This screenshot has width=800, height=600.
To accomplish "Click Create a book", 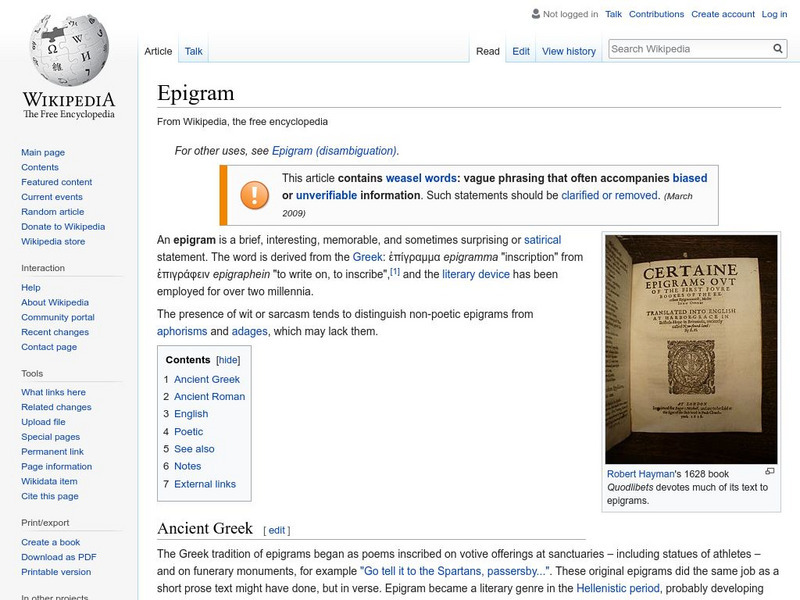I will (x=51, y=542).
